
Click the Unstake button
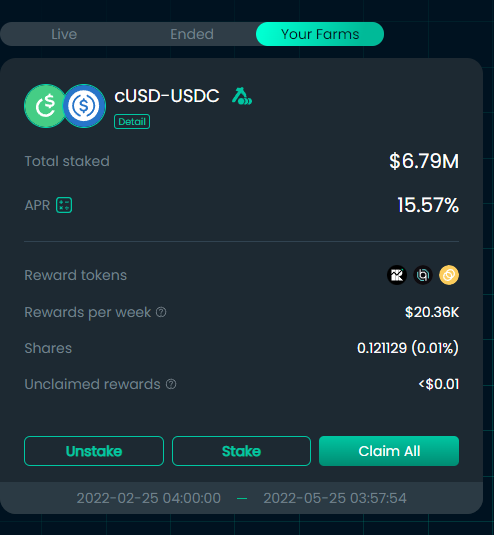(x=94, y=451)
